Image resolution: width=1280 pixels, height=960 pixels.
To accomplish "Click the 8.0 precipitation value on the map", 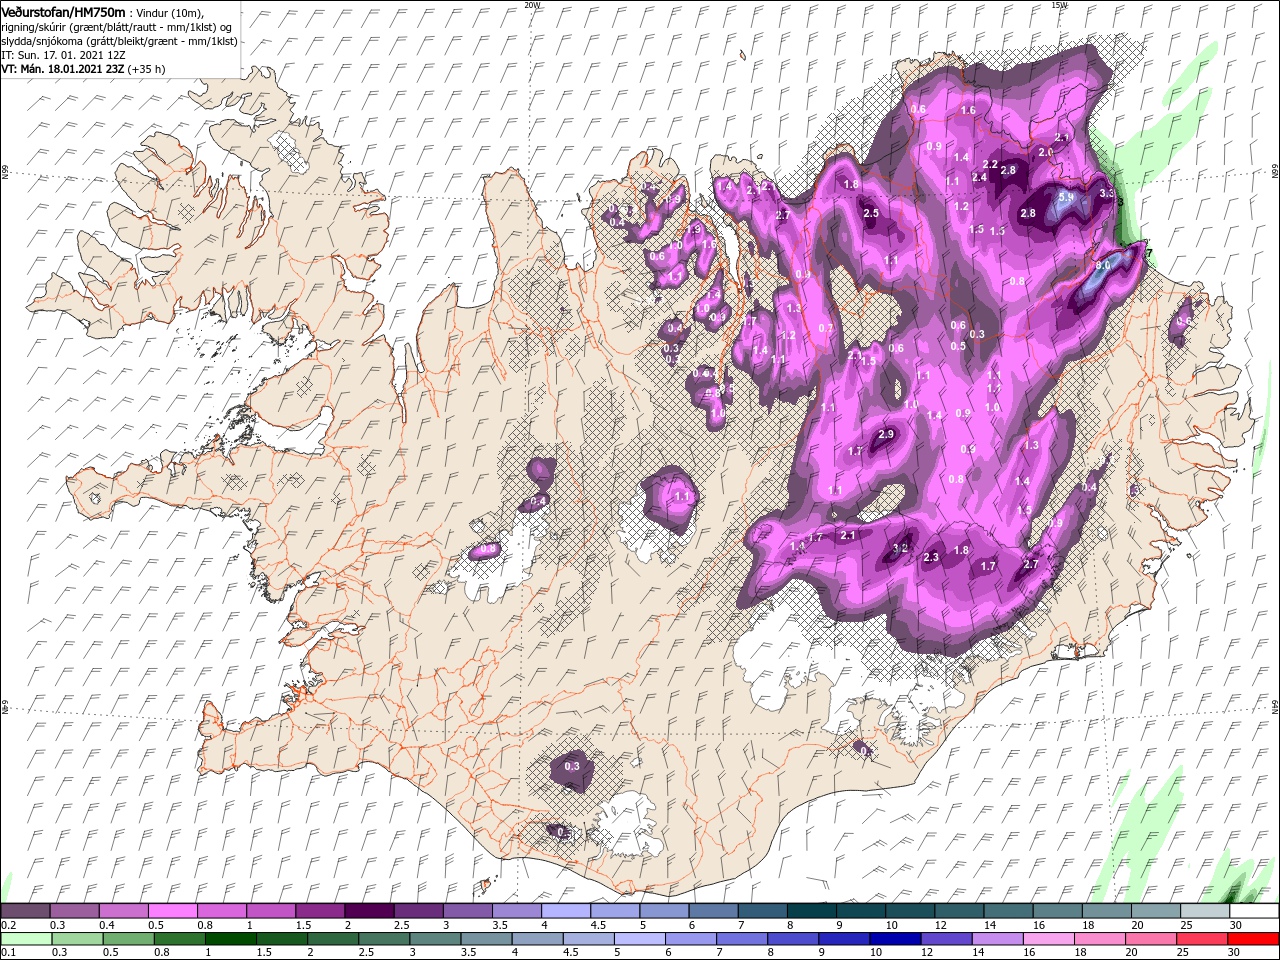I will (1104, 265).
